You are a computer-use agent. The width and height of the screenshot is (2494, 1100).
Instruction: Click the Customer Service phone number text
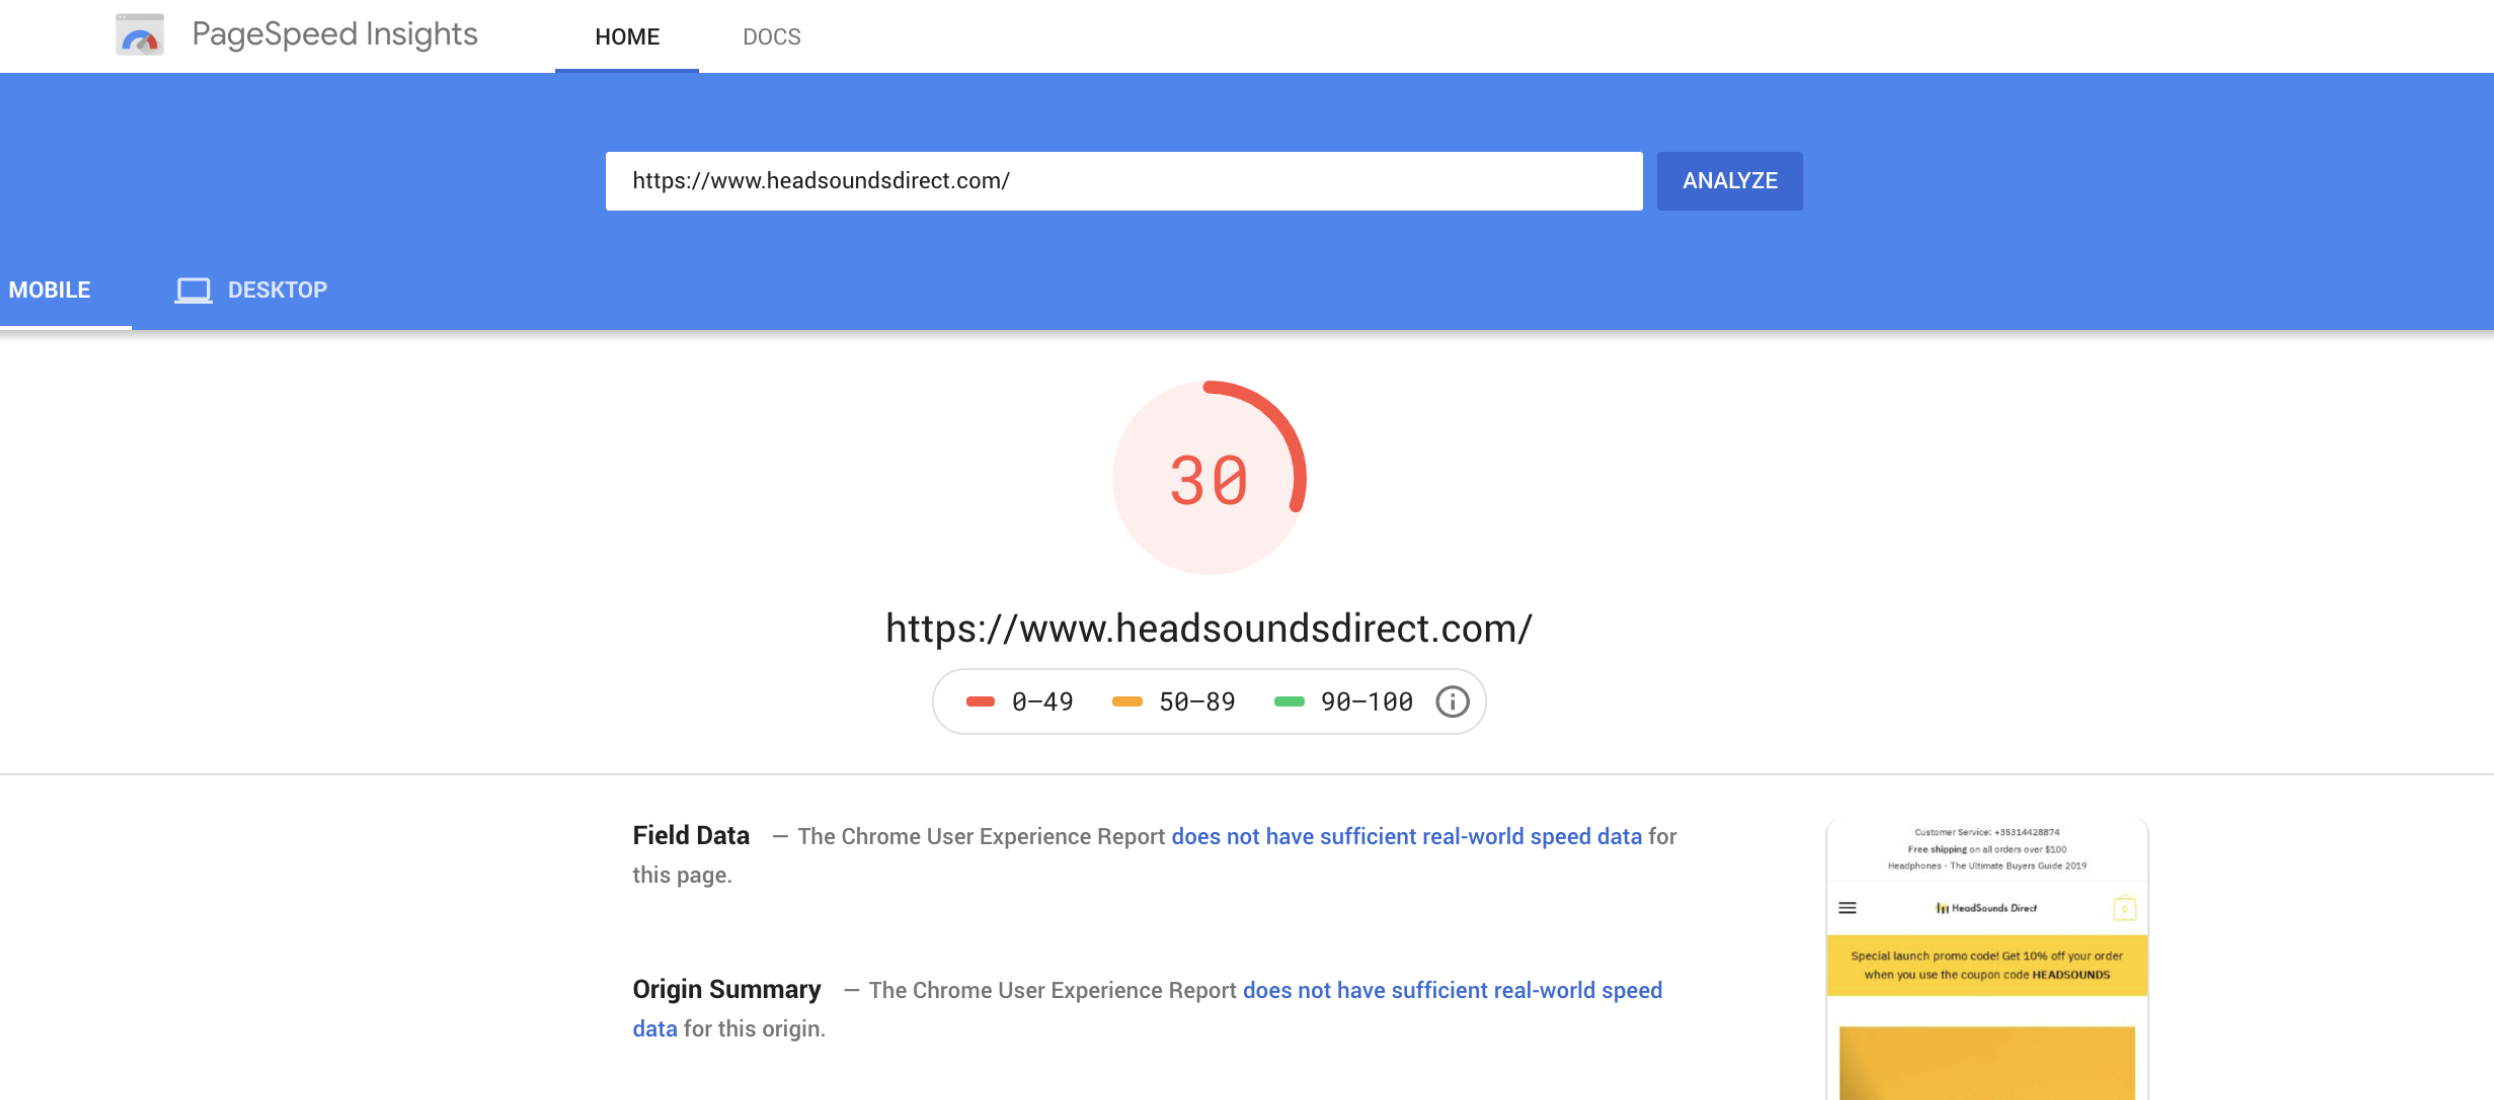(x=1987, y=832)
